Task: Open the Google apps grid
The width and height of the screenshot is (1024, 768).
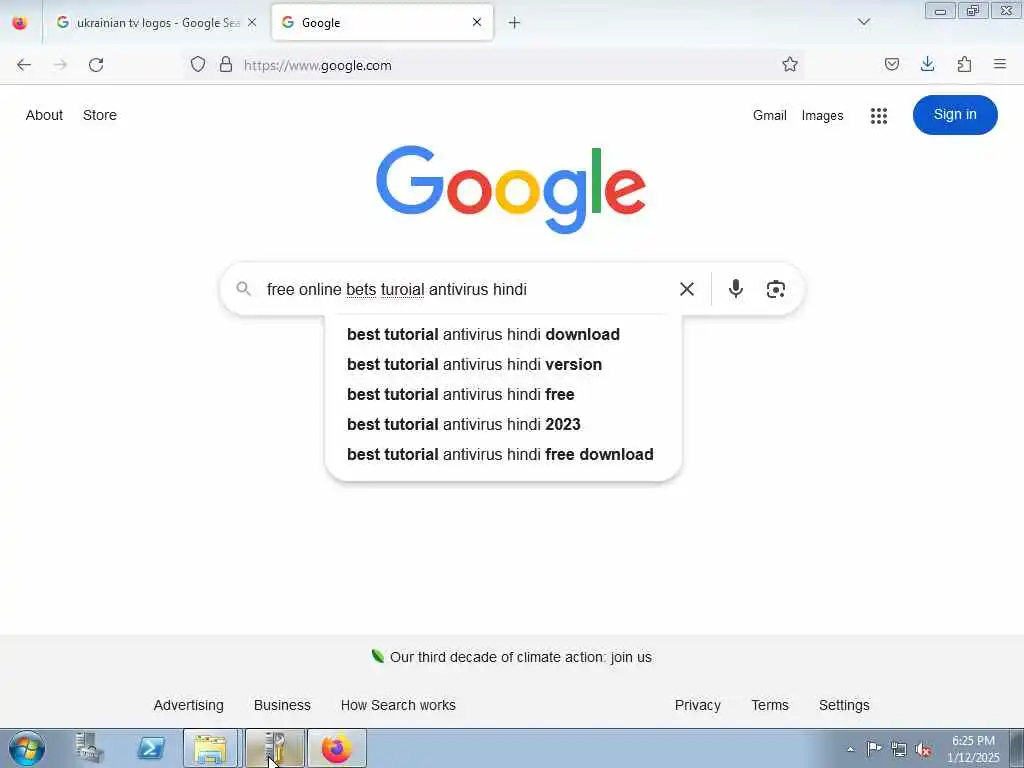Action: click(x=878, y=116)
